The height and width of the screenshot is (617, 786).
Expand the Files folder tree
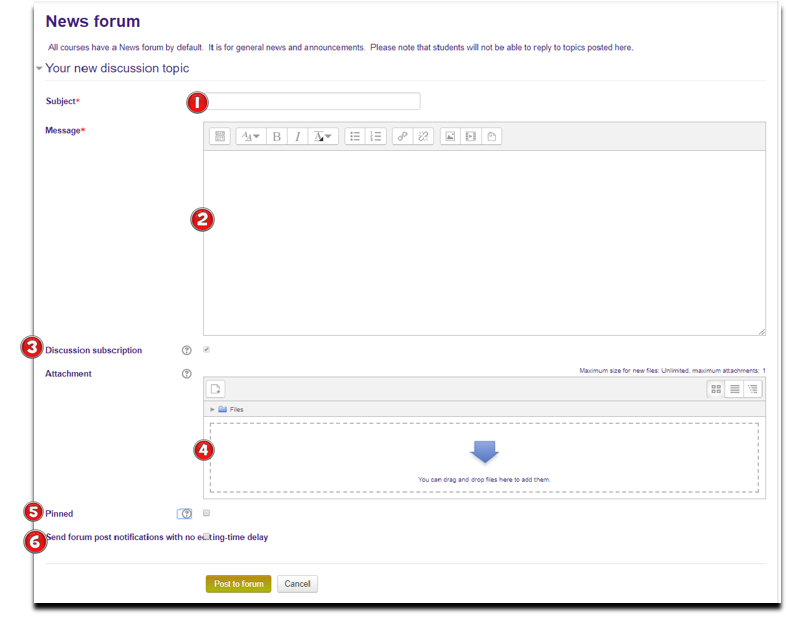tap(212, 409)
